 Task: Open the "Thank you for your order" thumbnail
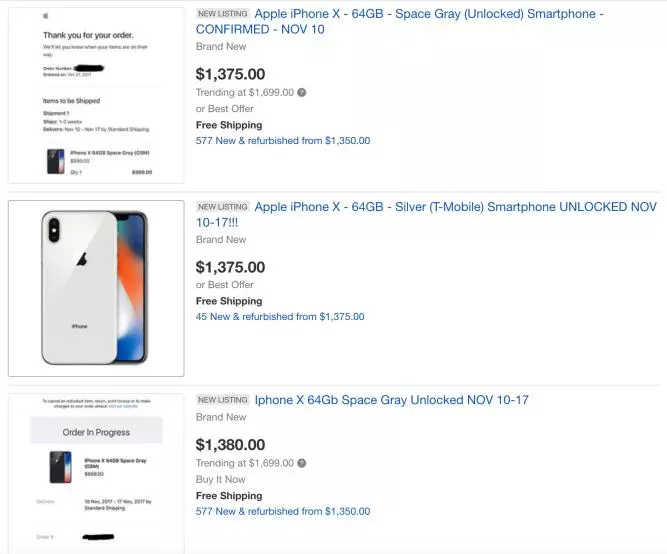coord(96,95)
